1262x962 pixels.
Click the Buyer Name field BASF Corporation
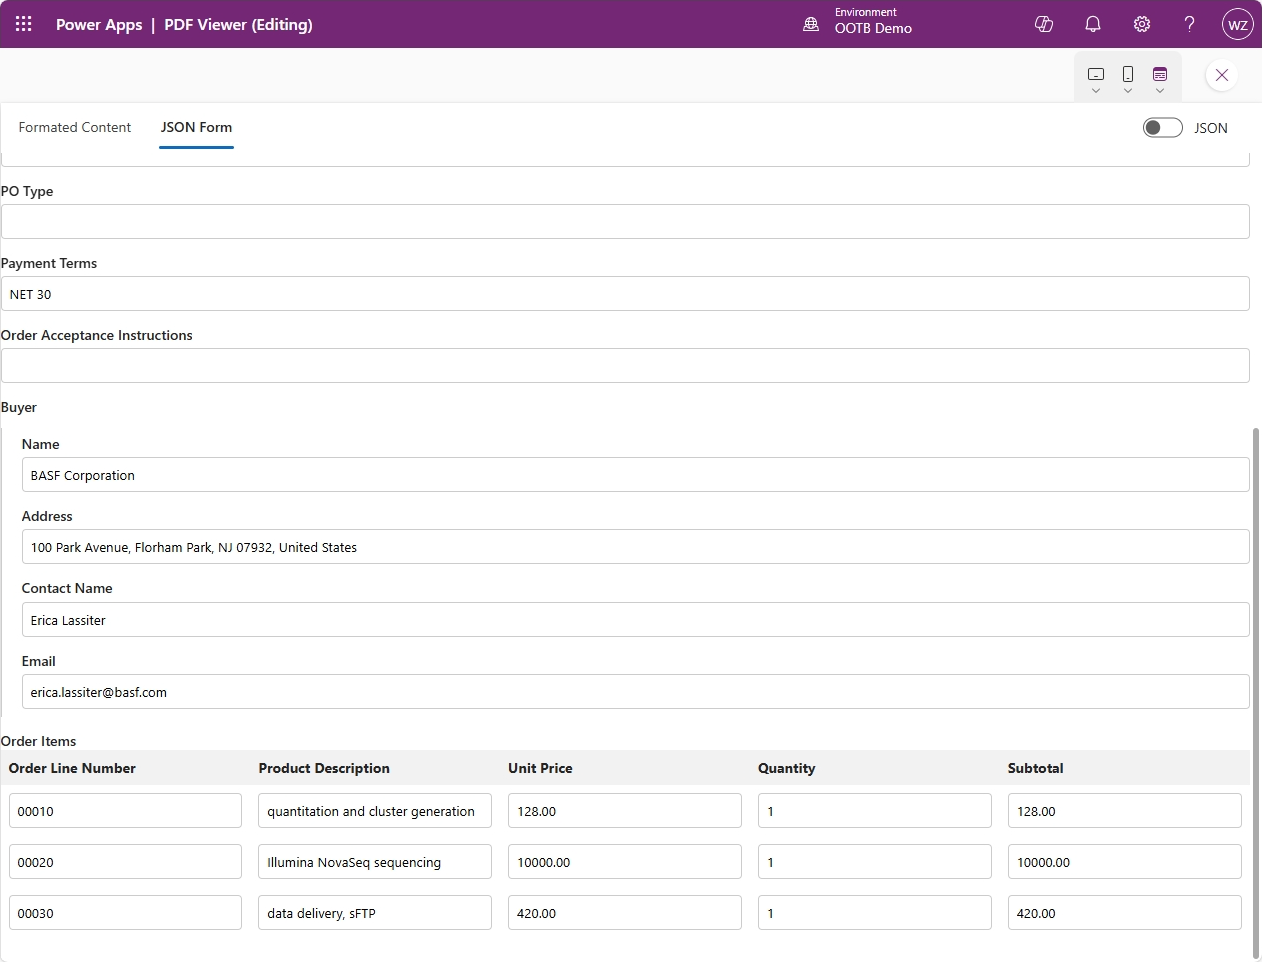(x=635, y=474)
